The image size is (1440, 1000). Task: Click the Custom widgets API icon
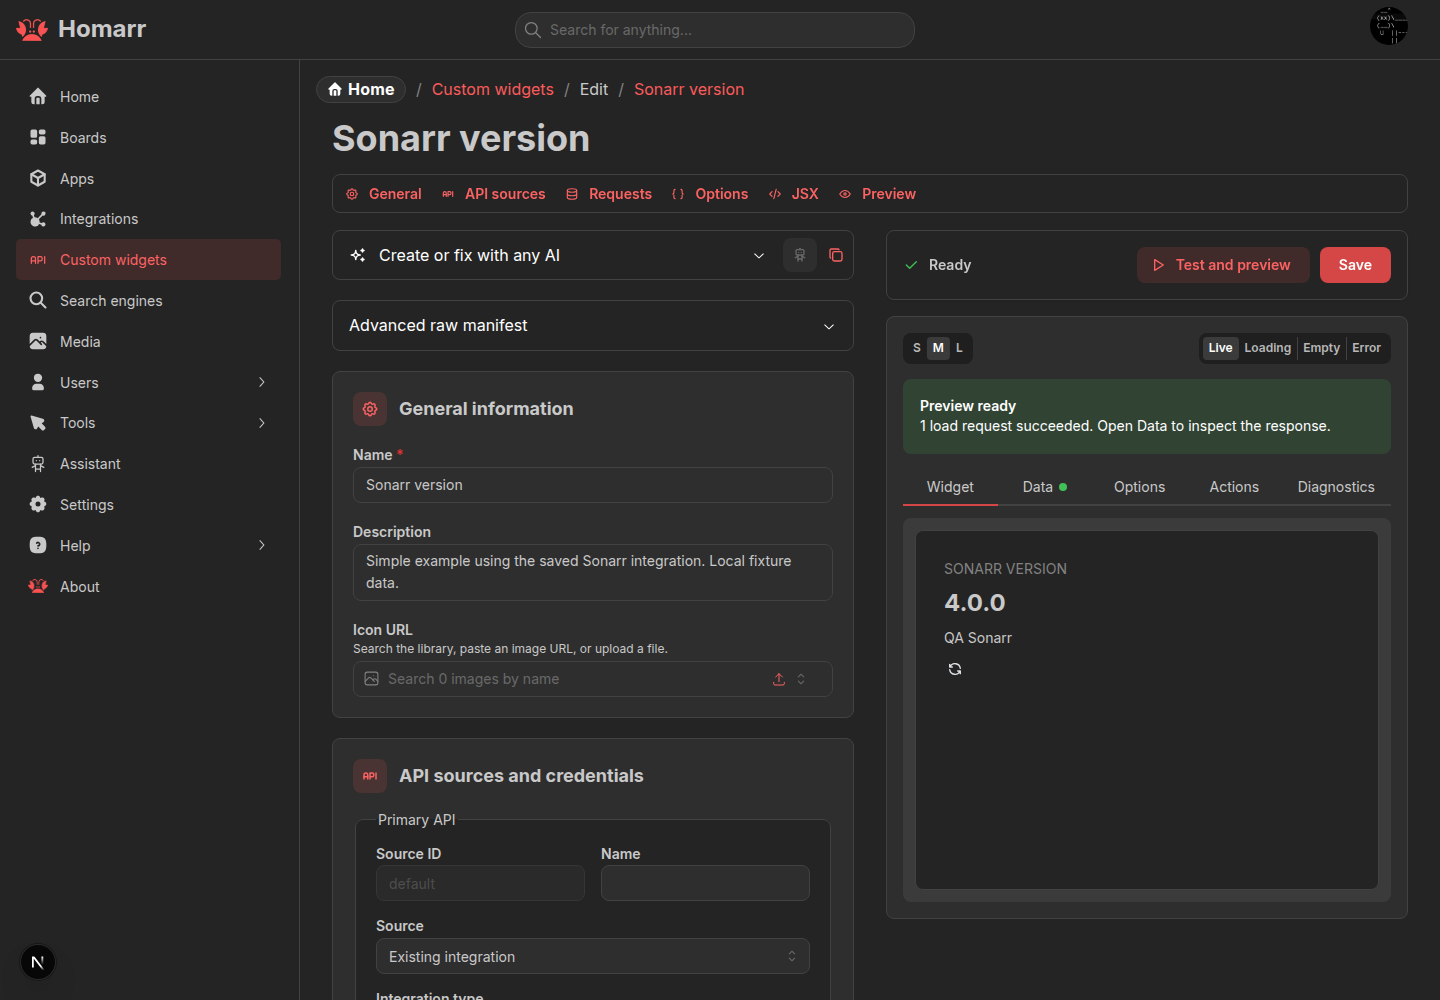tap(38, 260)
